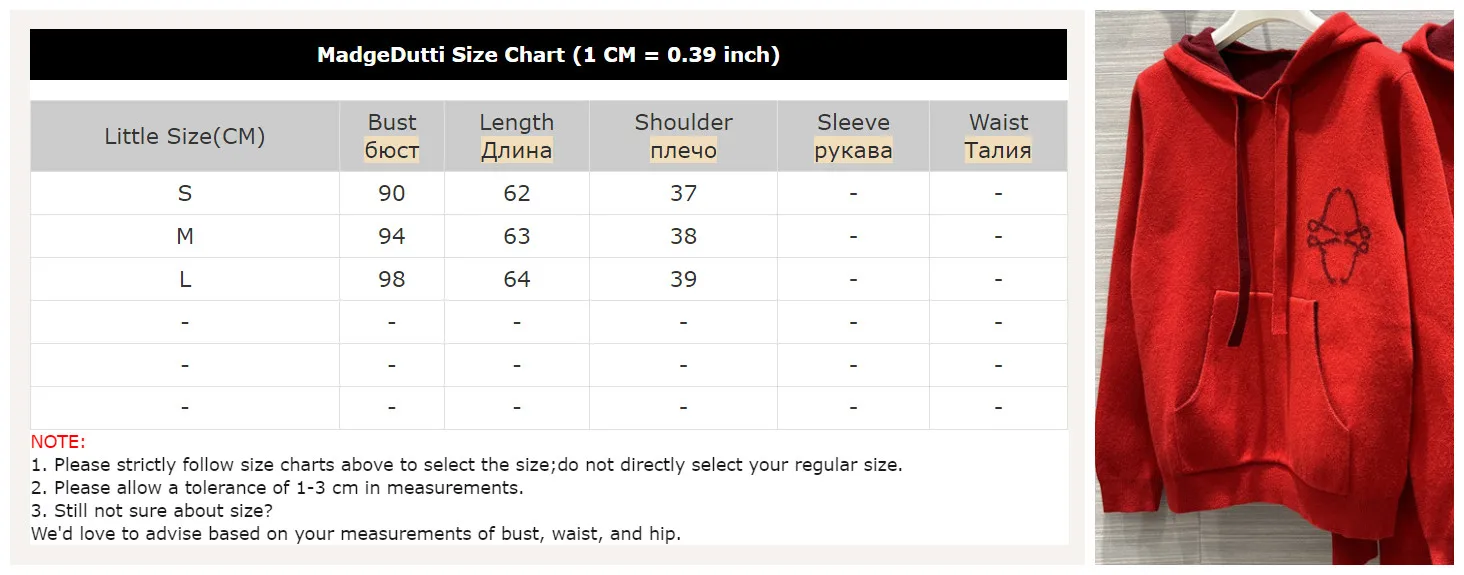Click the Shoulder column header
The height and width of the screenshot is (575, 1464).
(683, 136)
